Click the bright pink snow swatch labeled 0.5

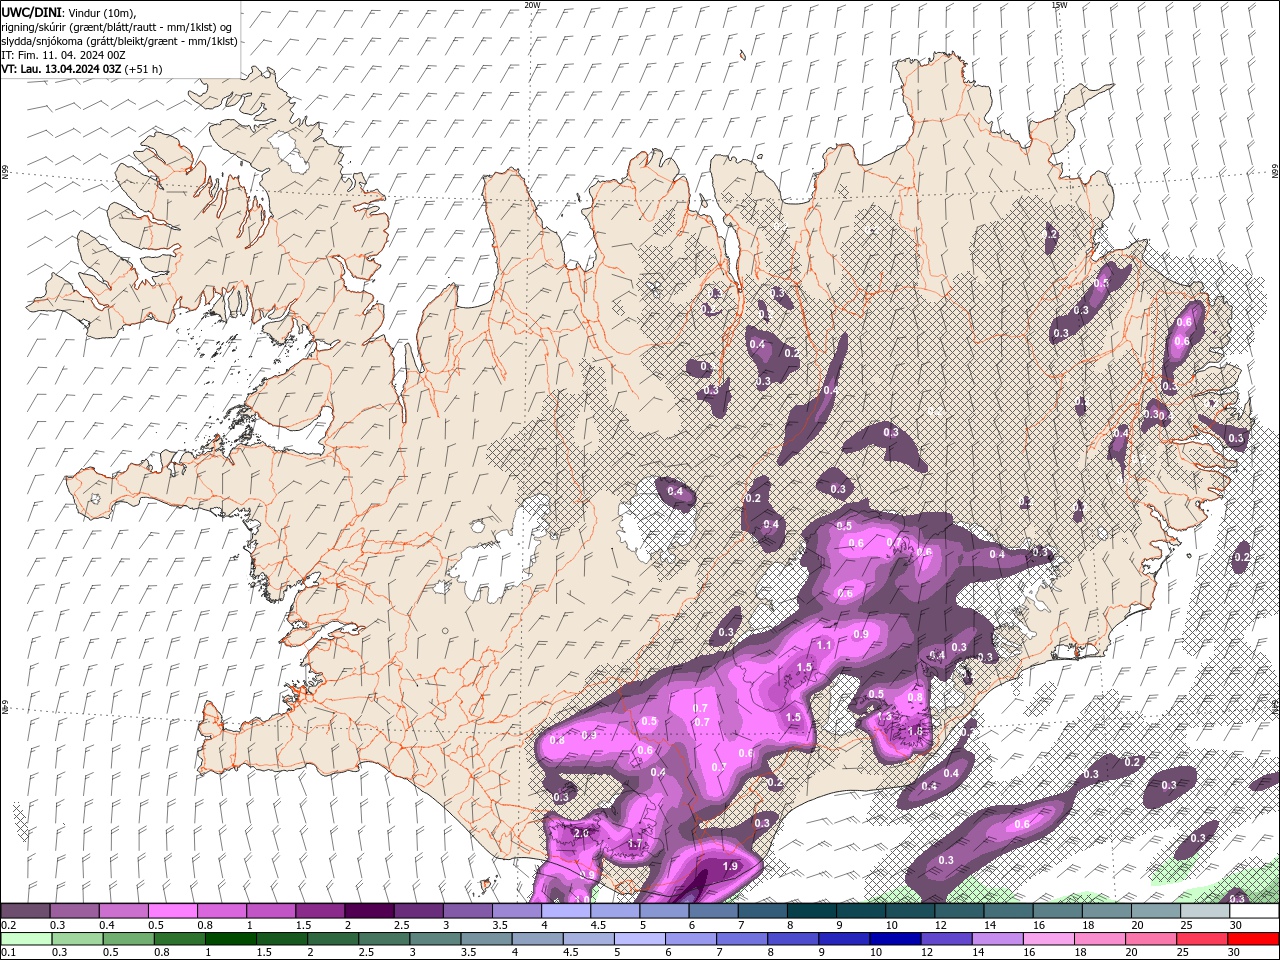pos(172,911)
